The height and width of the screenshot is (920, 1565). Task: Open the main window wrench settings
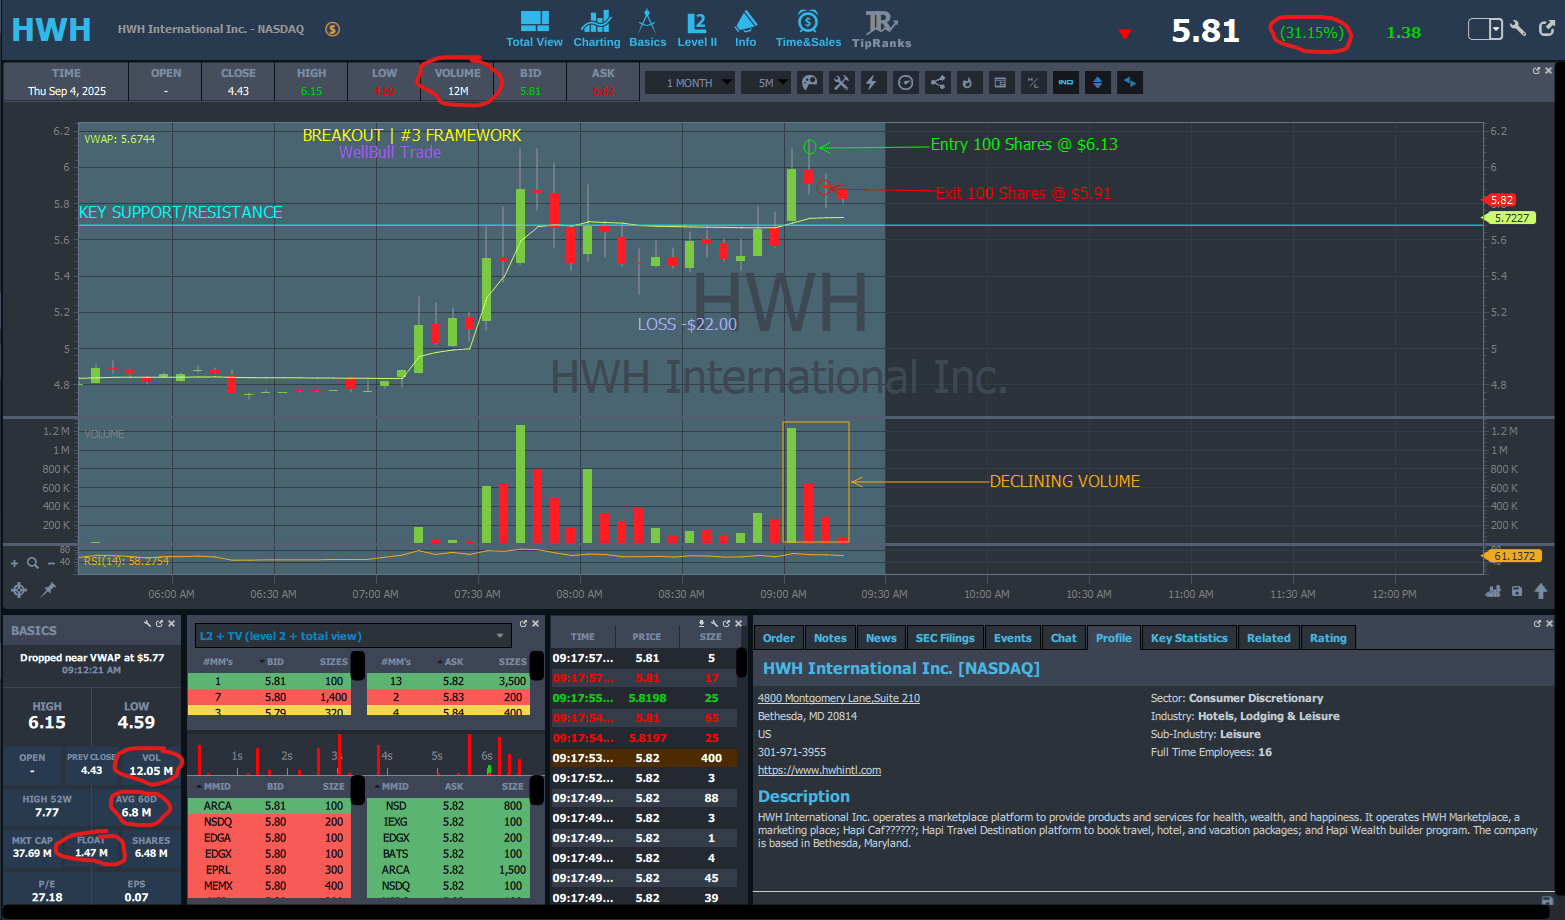(1518, 28)
